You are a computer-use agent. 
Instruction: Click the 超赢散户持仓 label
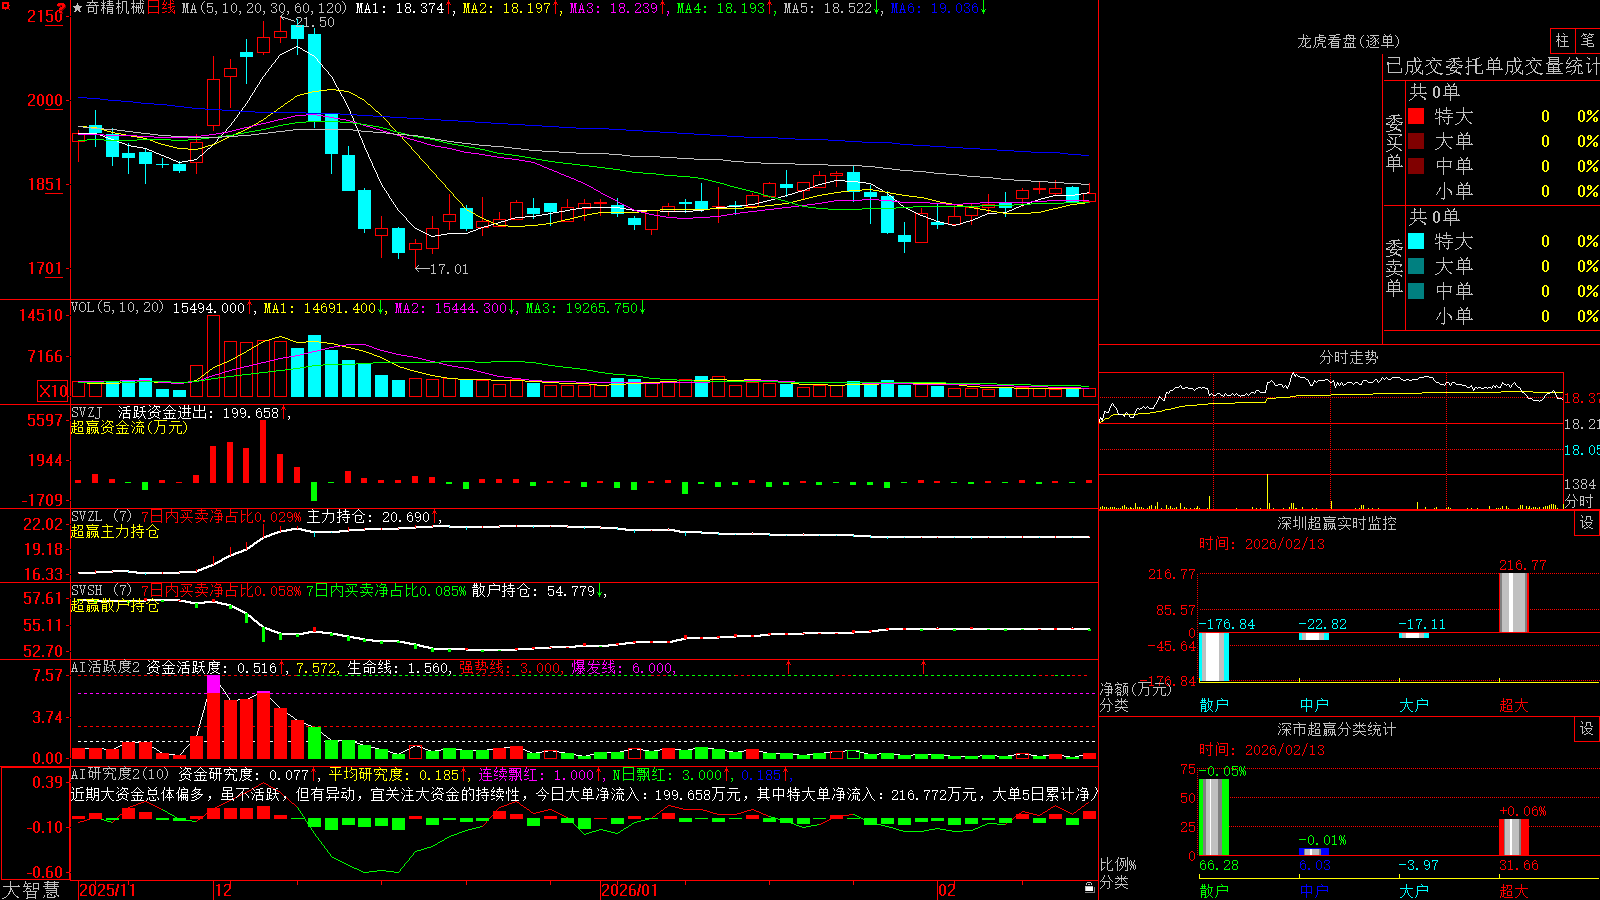[115, 605]
